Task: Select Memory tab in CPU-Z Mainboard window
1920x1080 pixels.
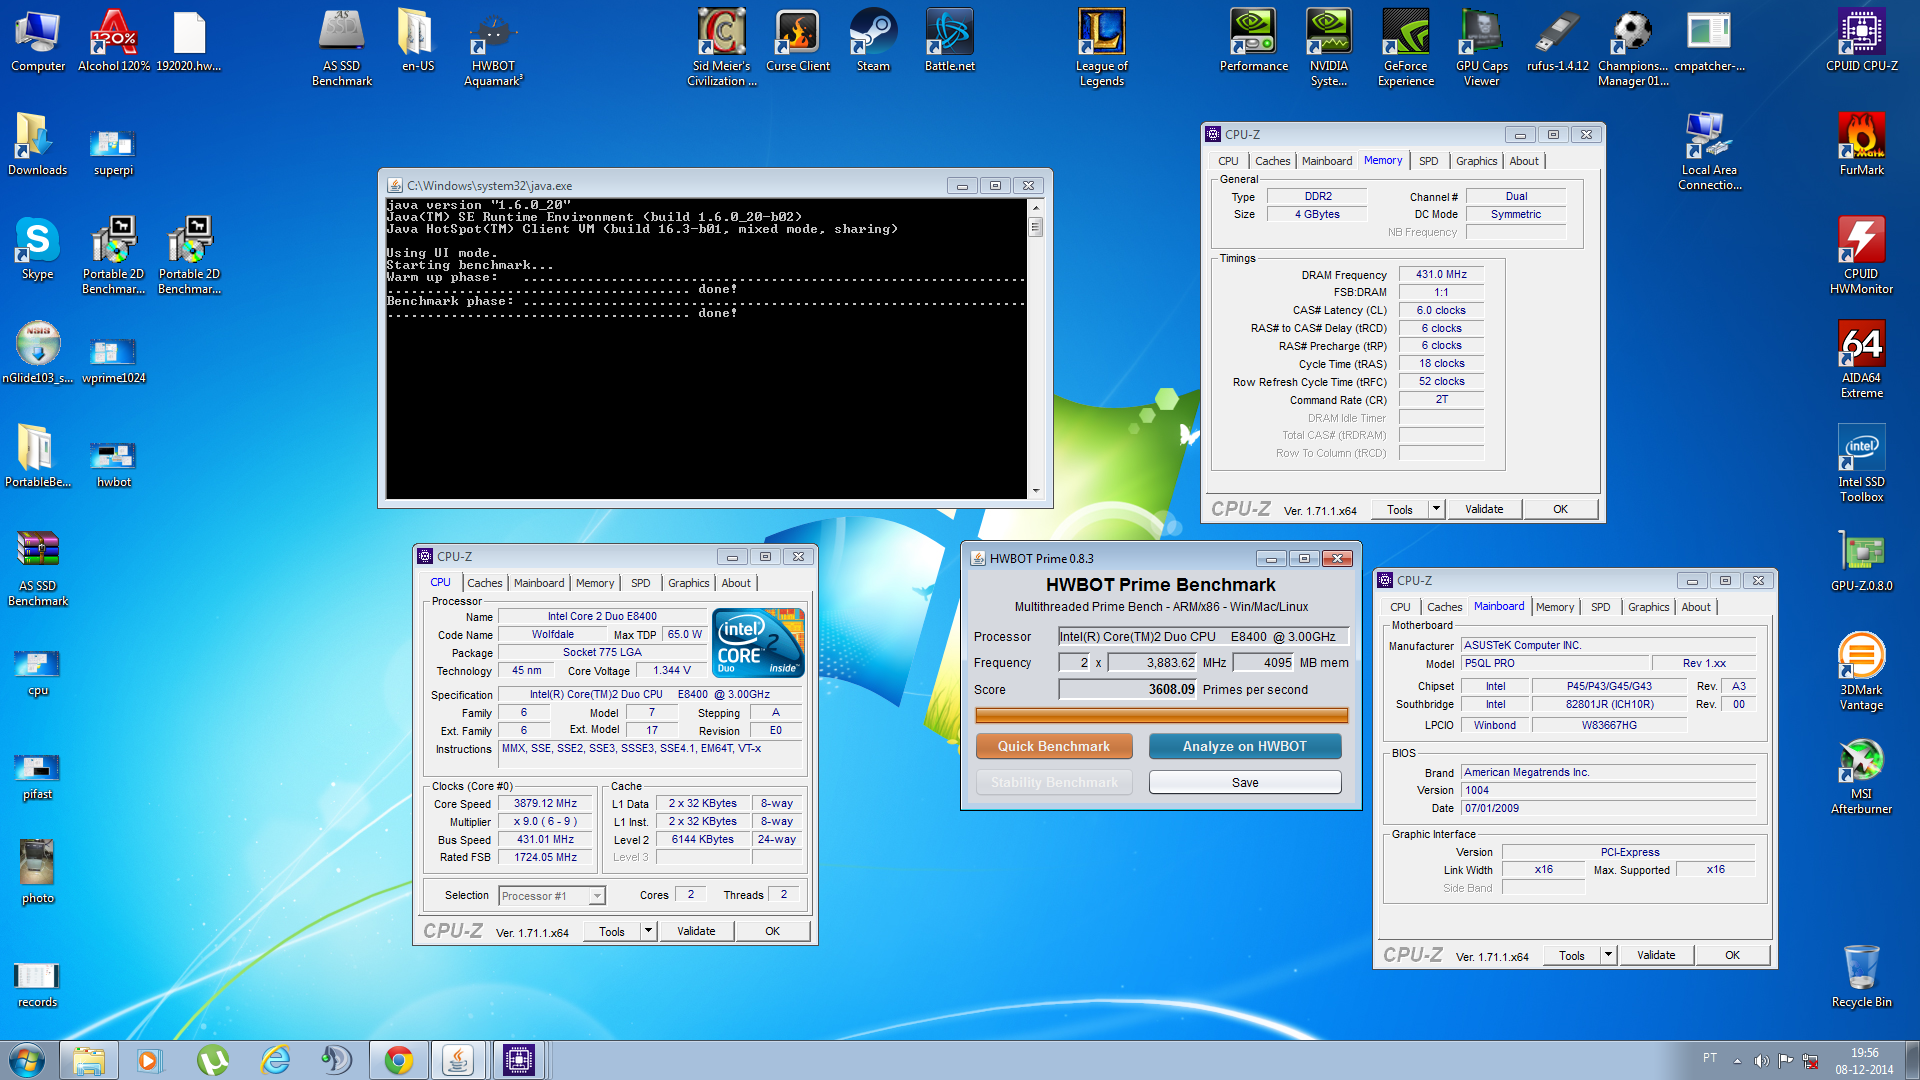Action: (1554, 607)
